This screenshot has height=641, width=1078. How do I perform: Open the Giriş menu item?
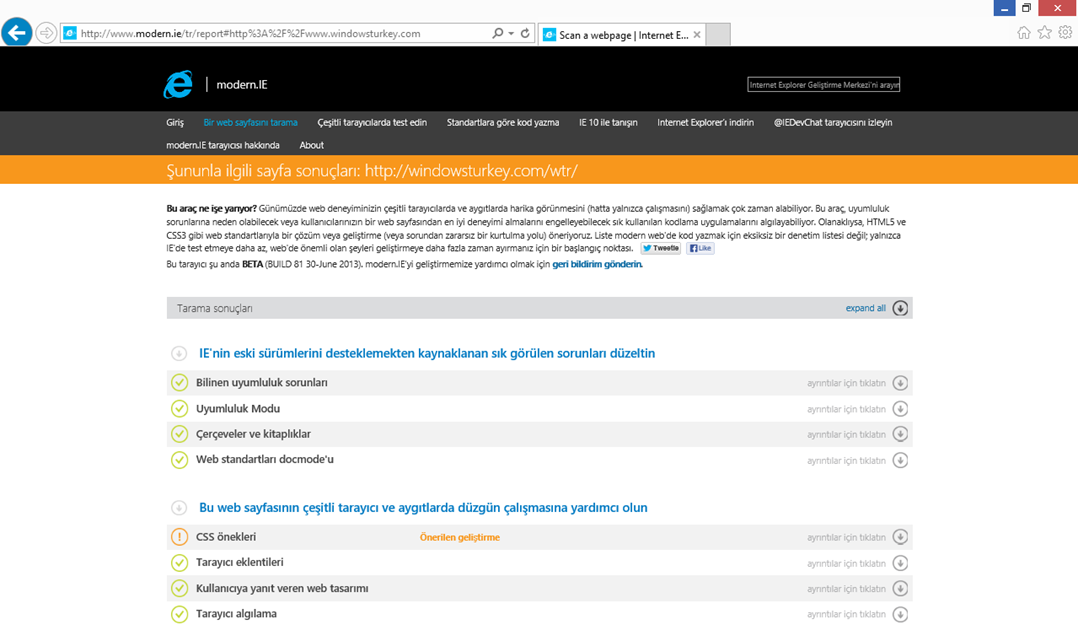click(x=175, y=122)
